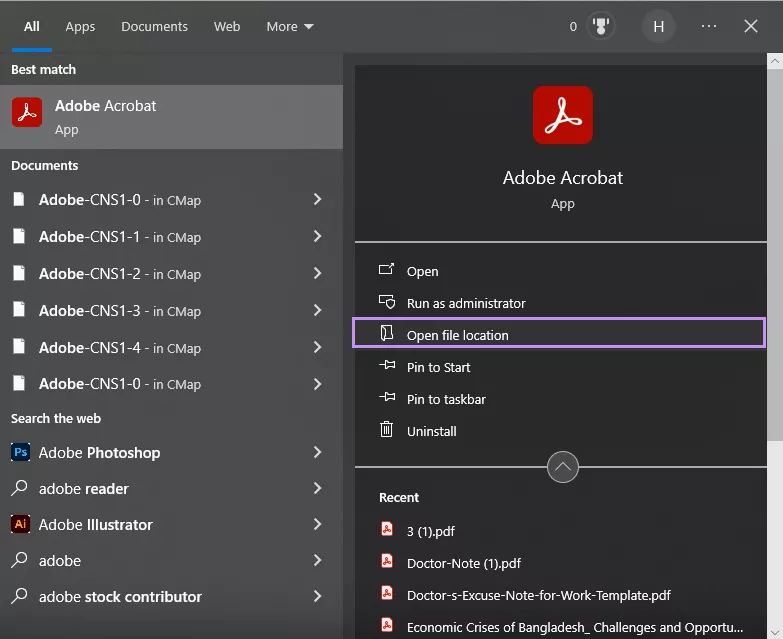783x639 pixels.
Task: Switch to the Documents tab
Action: tap(154, 27)
